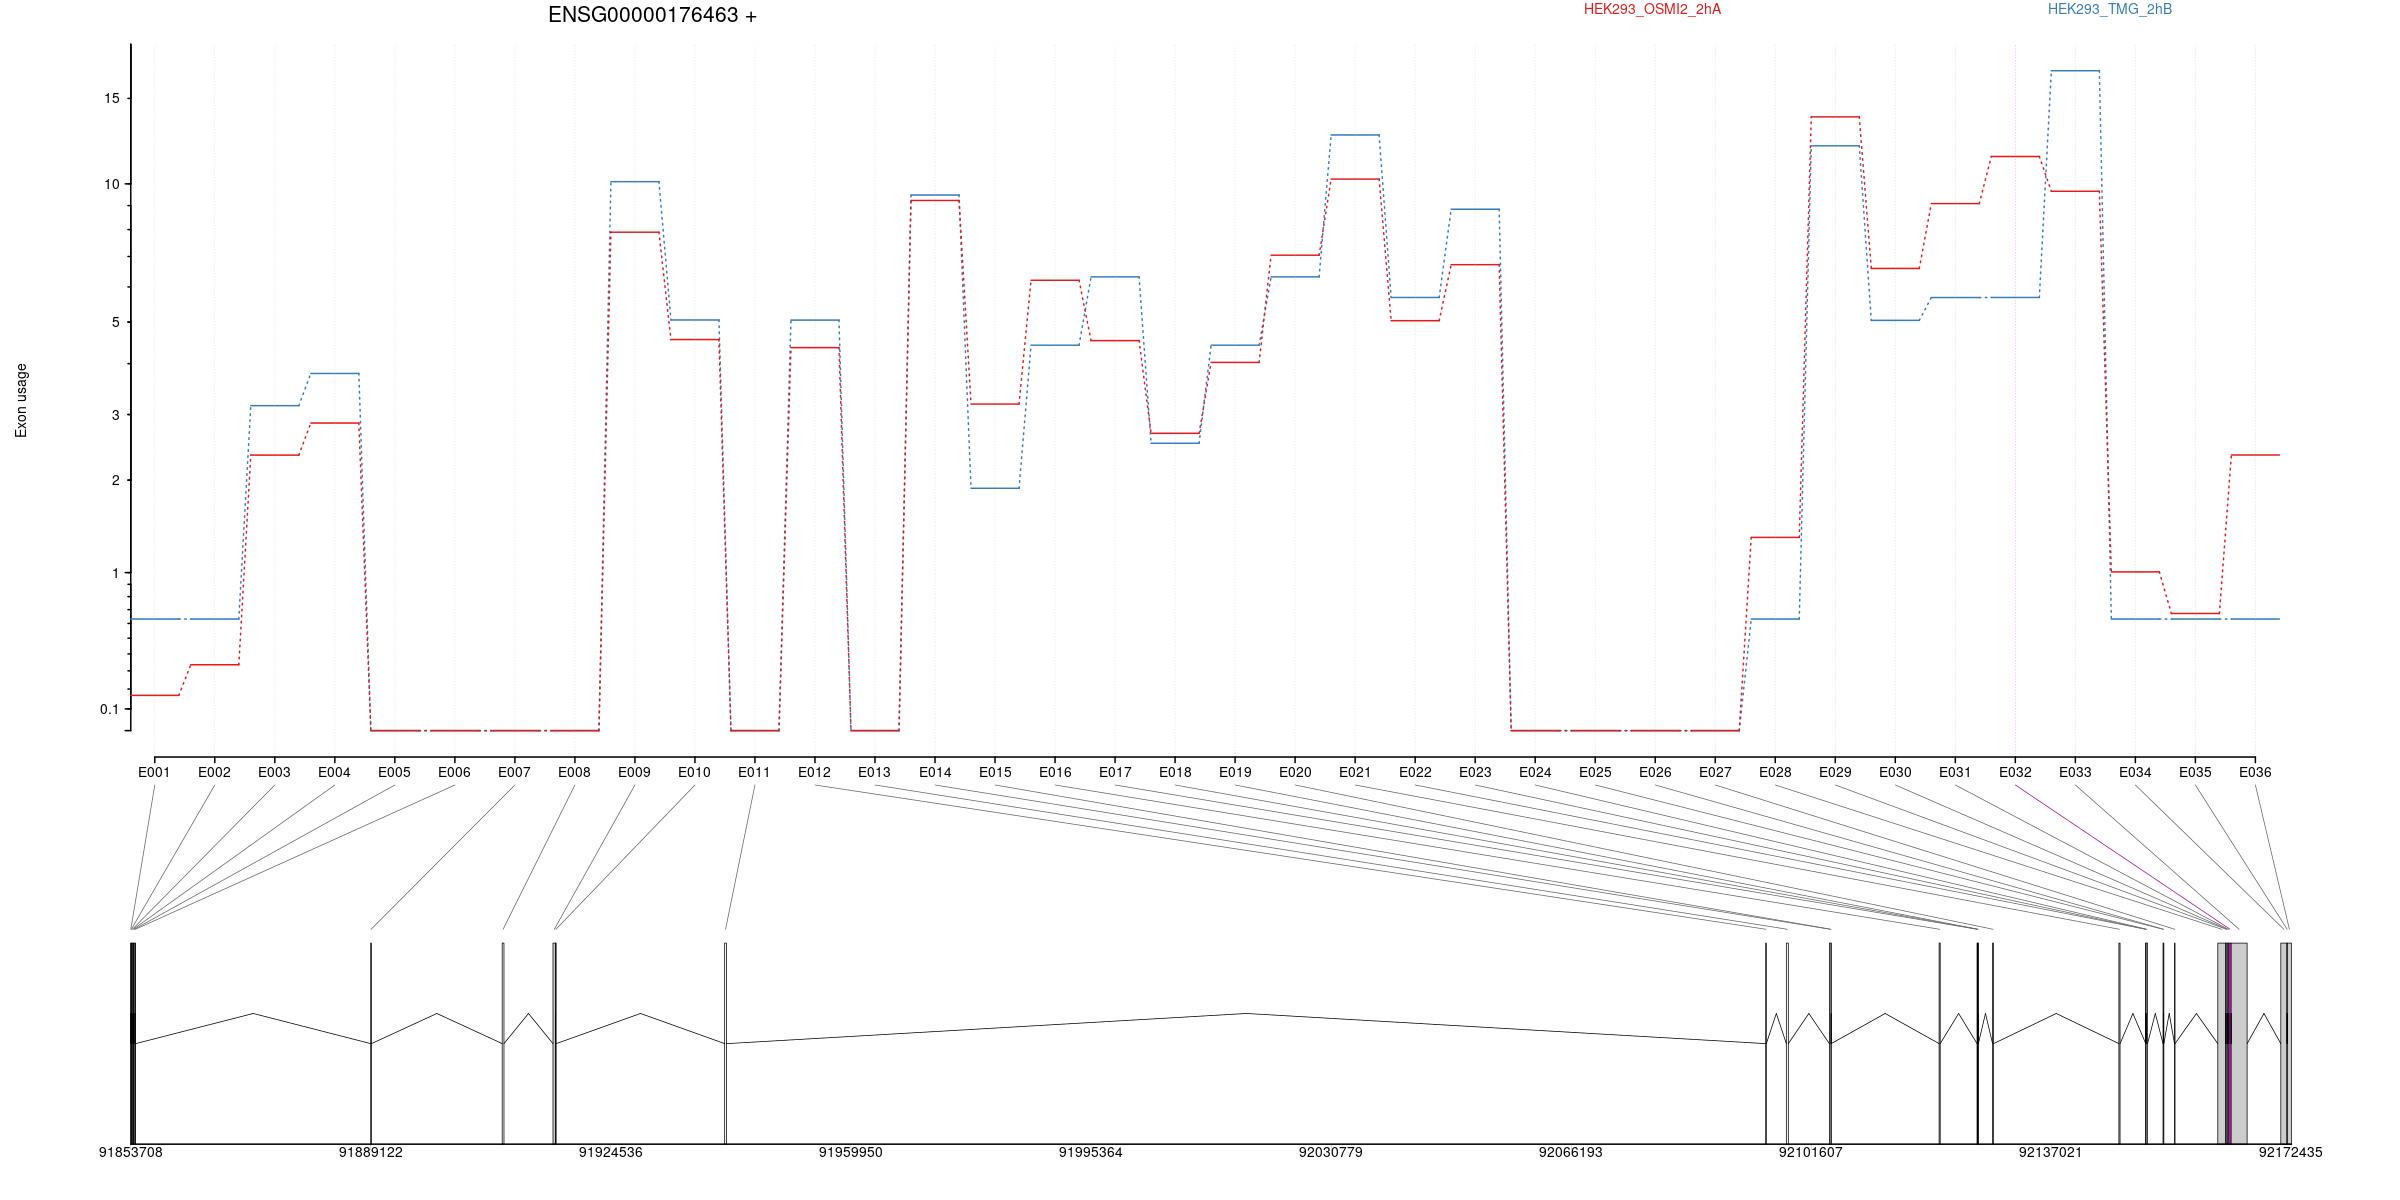This screenshot has width=2400, height=1200.
Task: Click exon label E014
Action: [x=935, y=772]
